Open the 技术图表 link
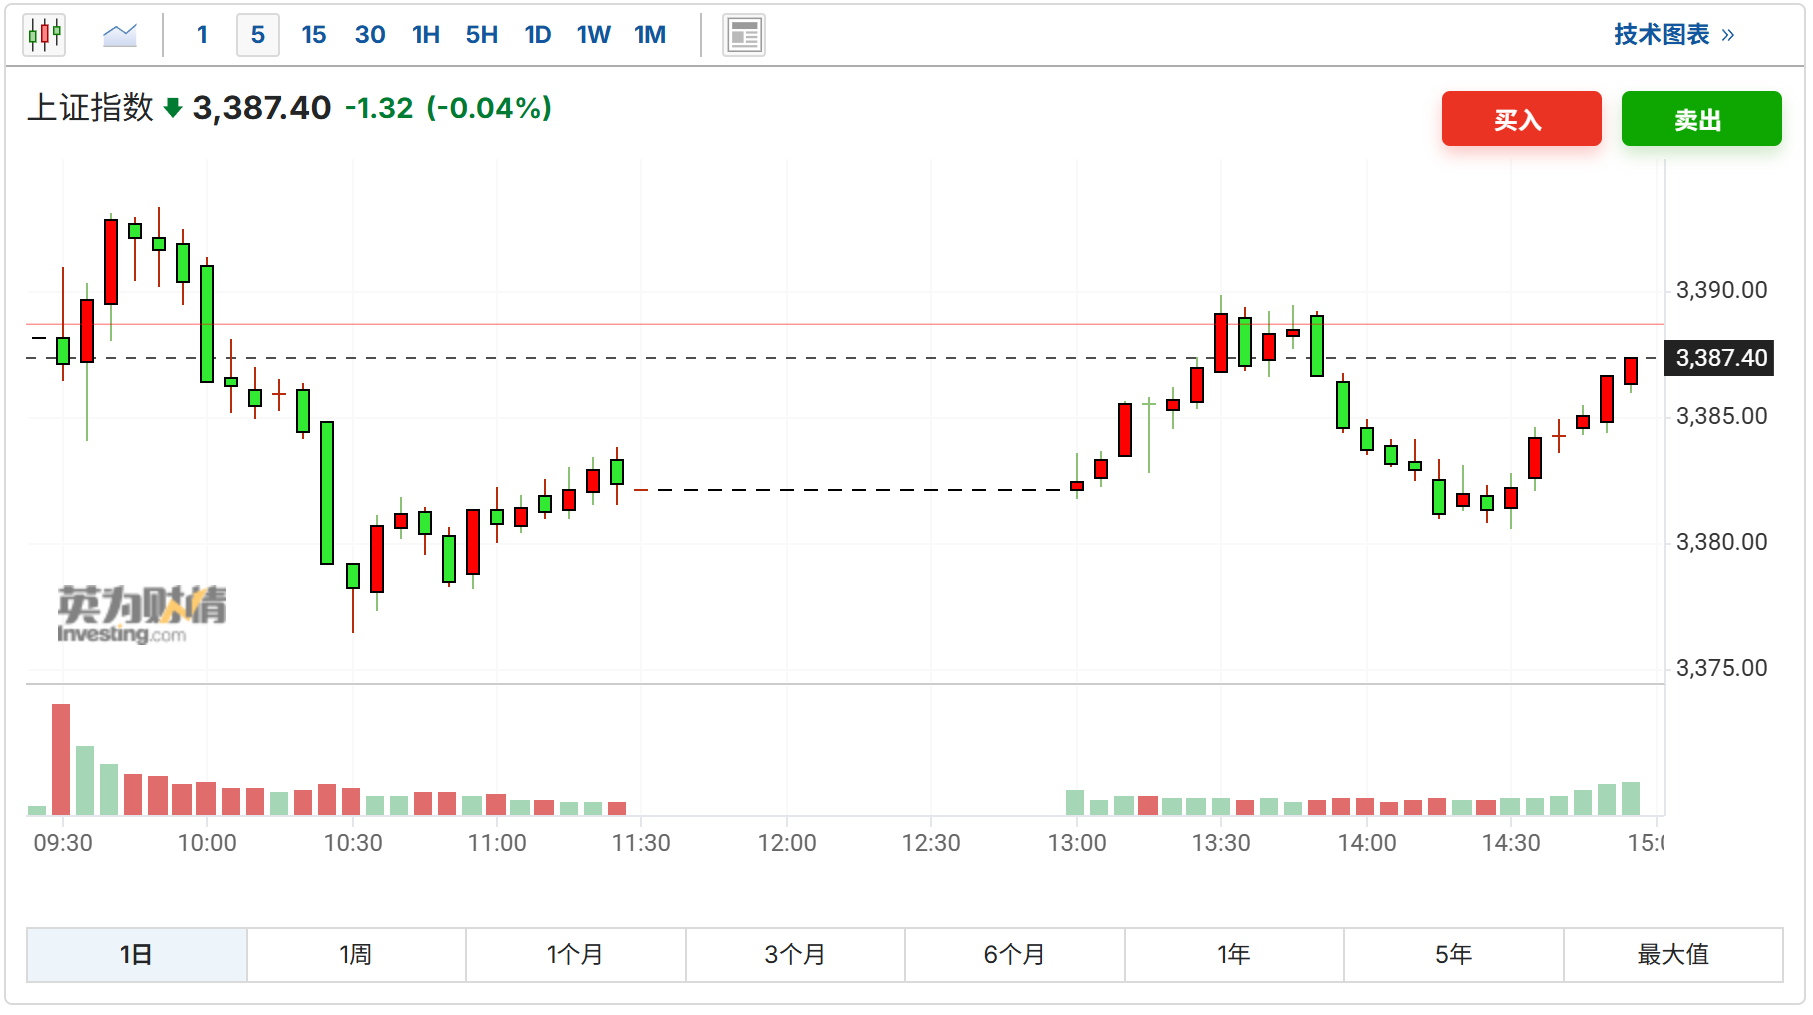 click(x=1674, y=35)
